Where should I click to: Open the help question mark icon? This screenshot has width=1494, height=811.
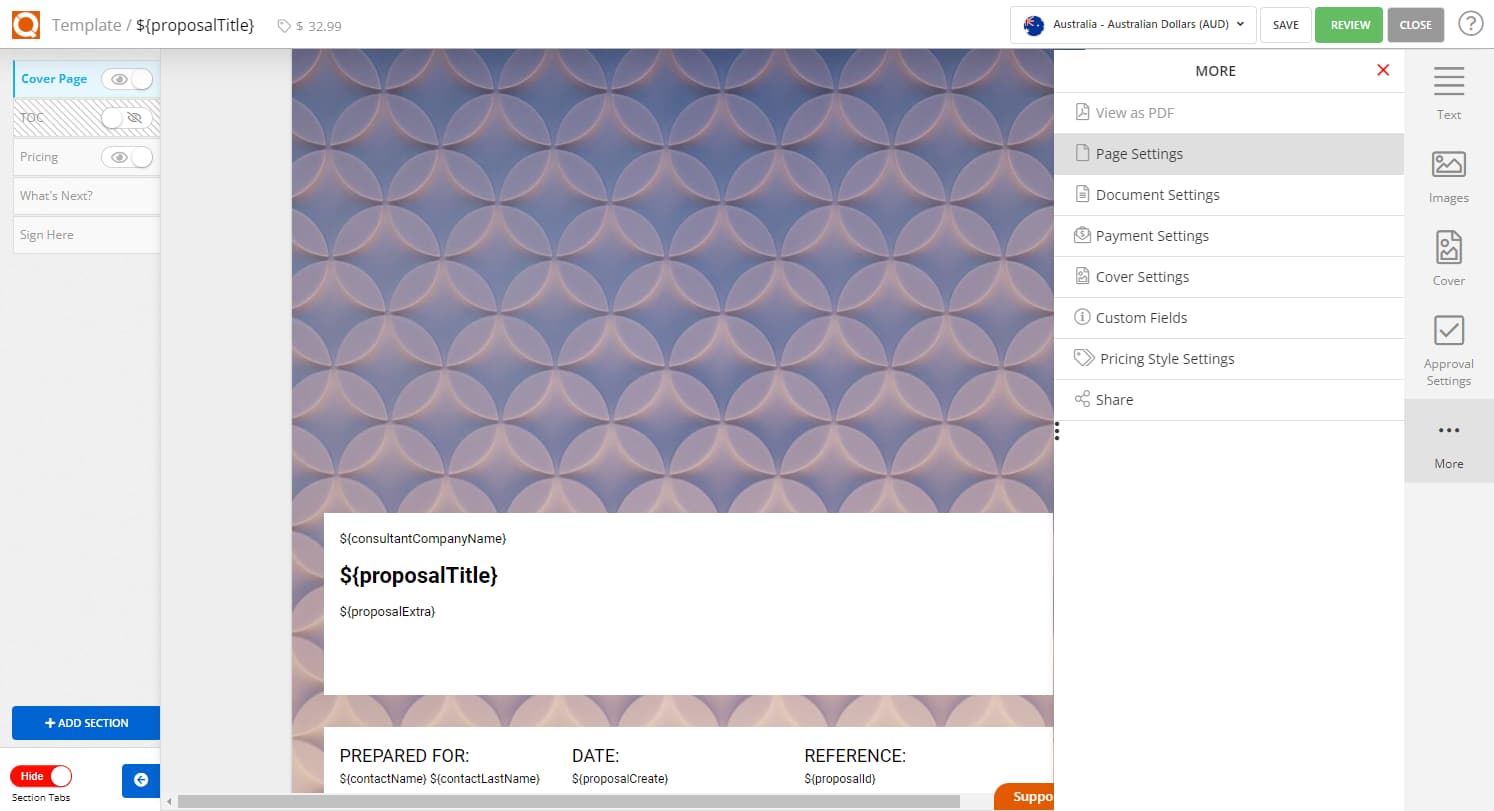tap(1470, 24)
